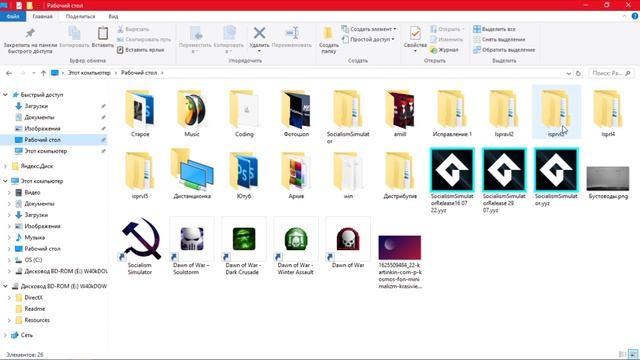Viewport: 640px width, 360px height.
Task: Switch to the Поделиться ribbon tab
Action: pyautogui.click(x=80, y=16)
